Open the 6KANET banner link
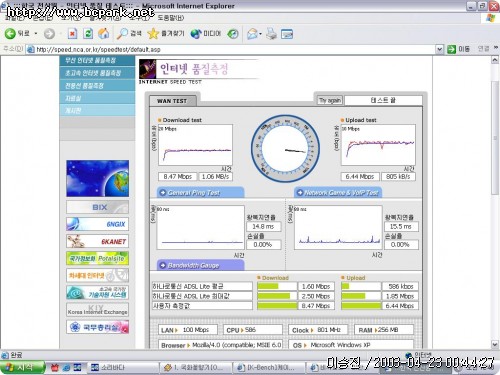This screenshot has width=500, height=375. click(x=97, y=241)
